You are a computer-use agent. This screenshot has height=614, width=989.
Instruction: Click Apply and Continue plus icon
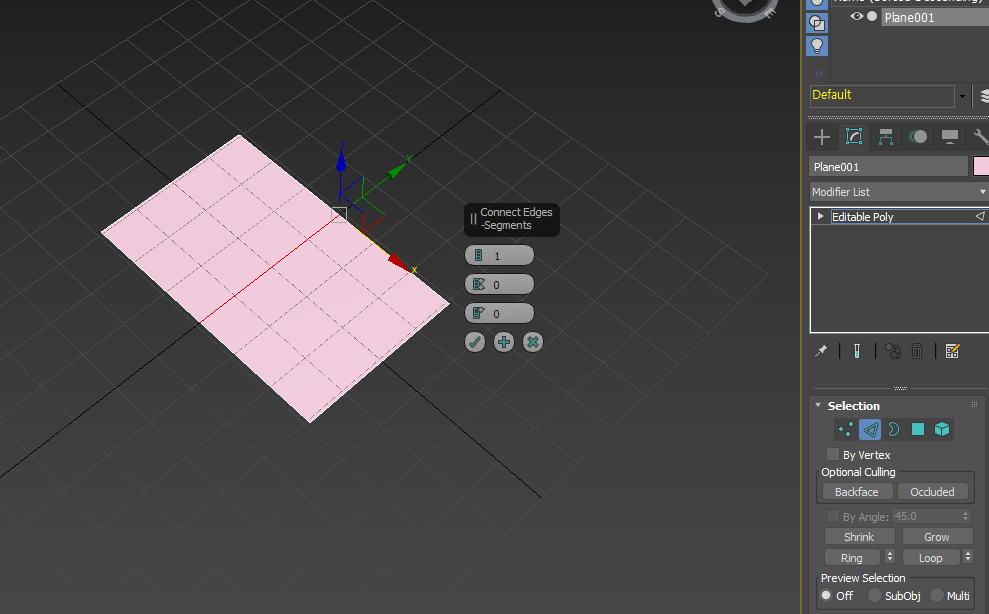[x=504, y=342]
